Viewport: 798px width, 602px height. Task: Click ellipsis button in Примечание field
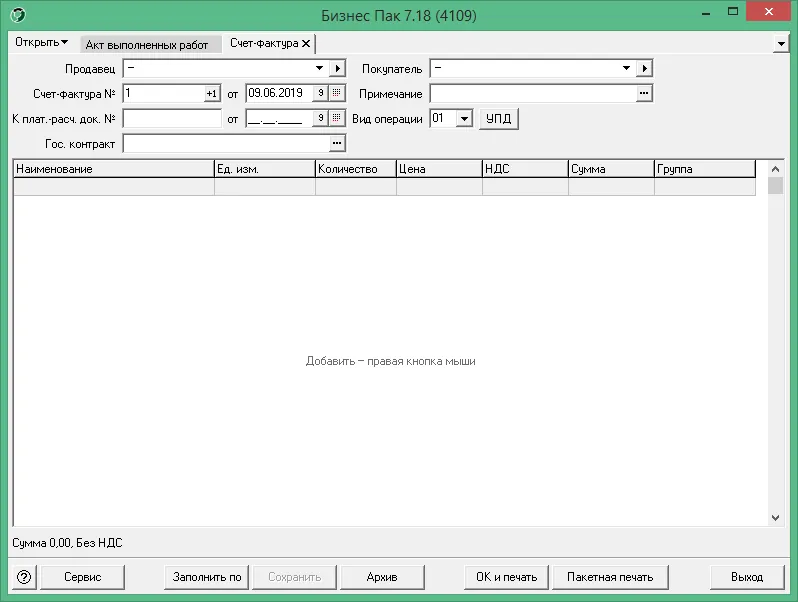point(644,93)
